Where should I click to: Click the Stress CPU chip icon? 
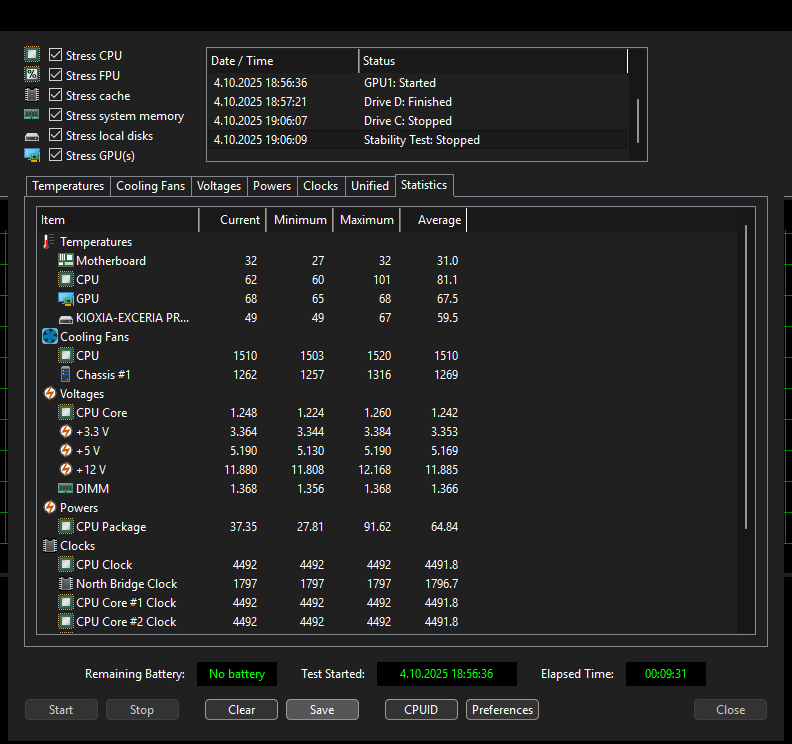click(32, 54)
